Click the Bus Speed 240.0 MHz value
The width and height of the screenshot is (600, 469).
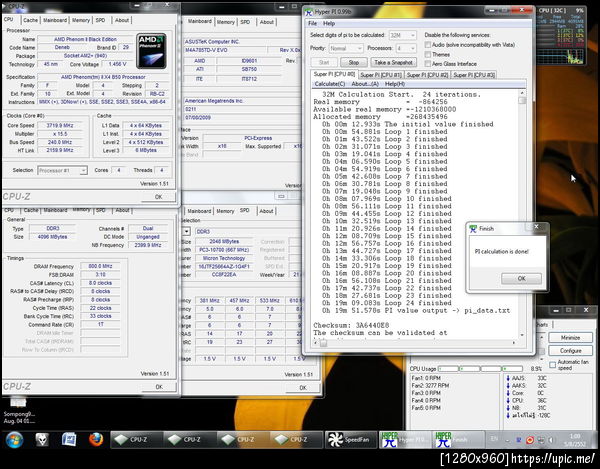click(60, 142)
